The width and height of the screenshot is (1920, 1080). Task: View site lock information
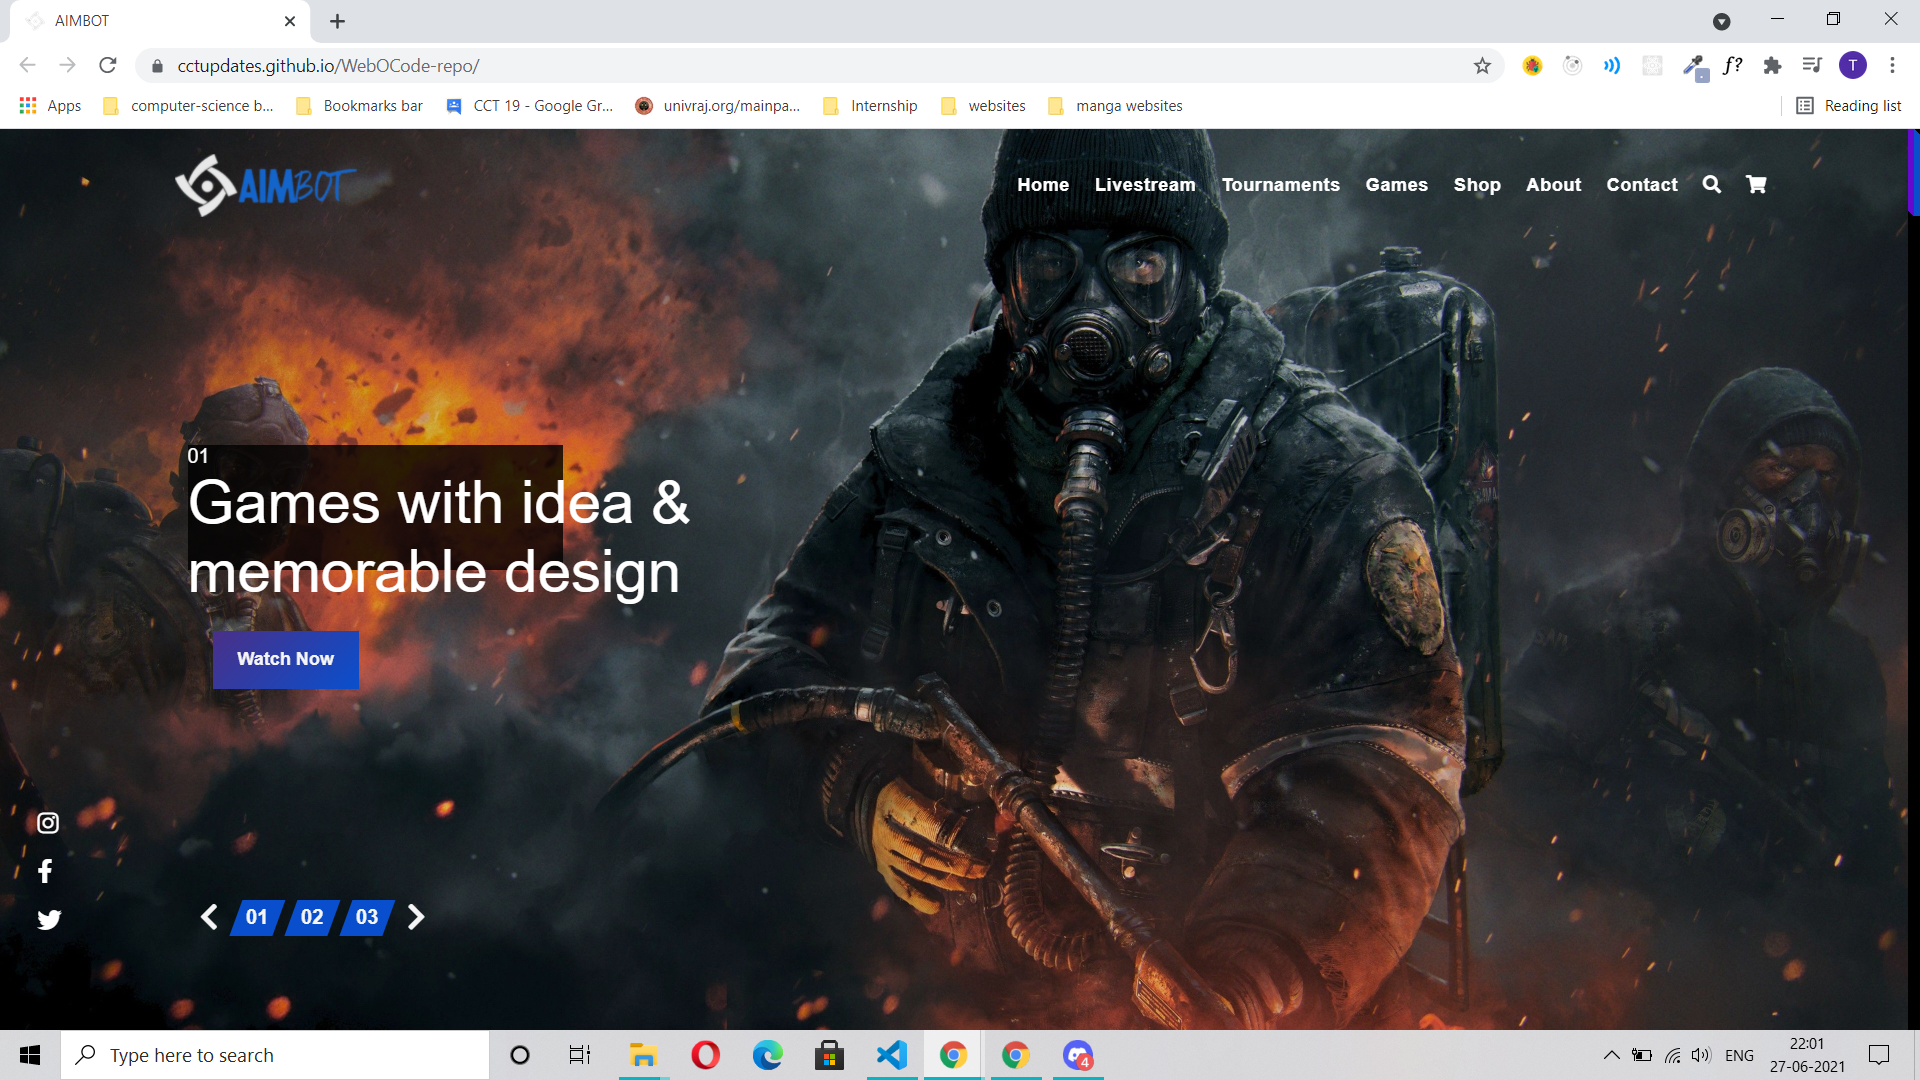pyautogui.click(x=157, y=66)
